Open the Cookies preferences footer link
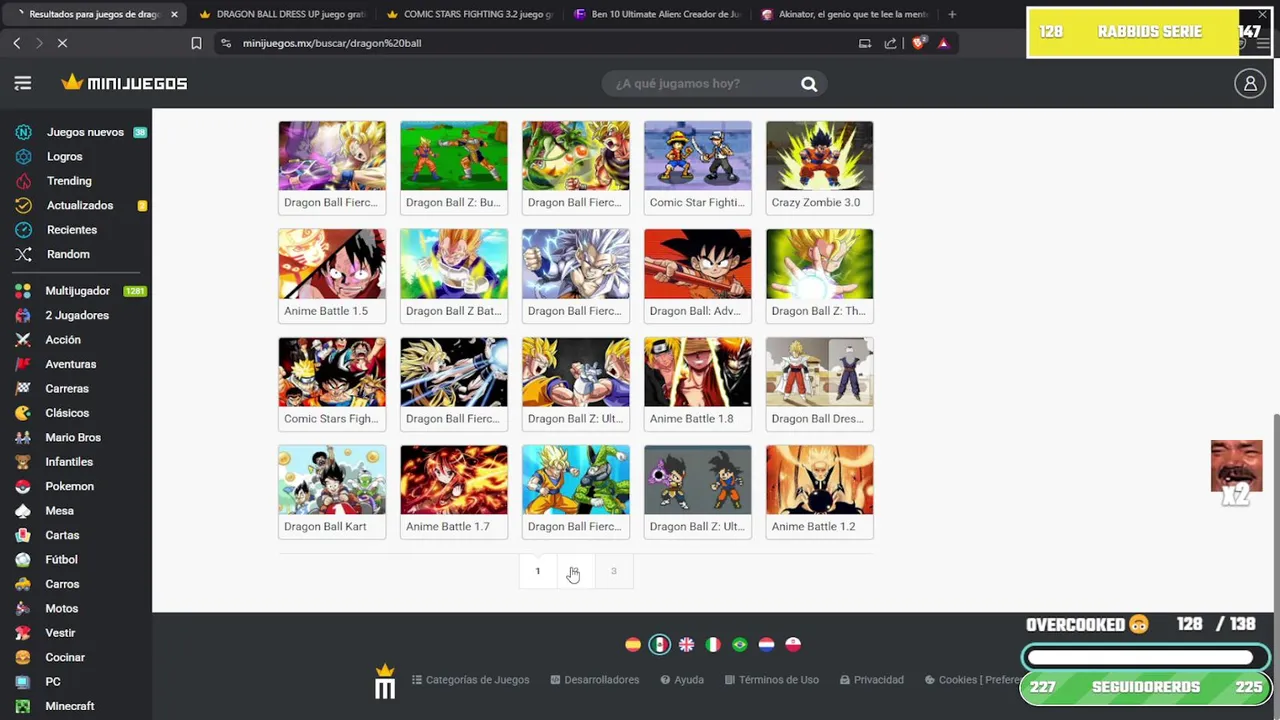The width and height of the screenshot is (1280, 720). 972,680
